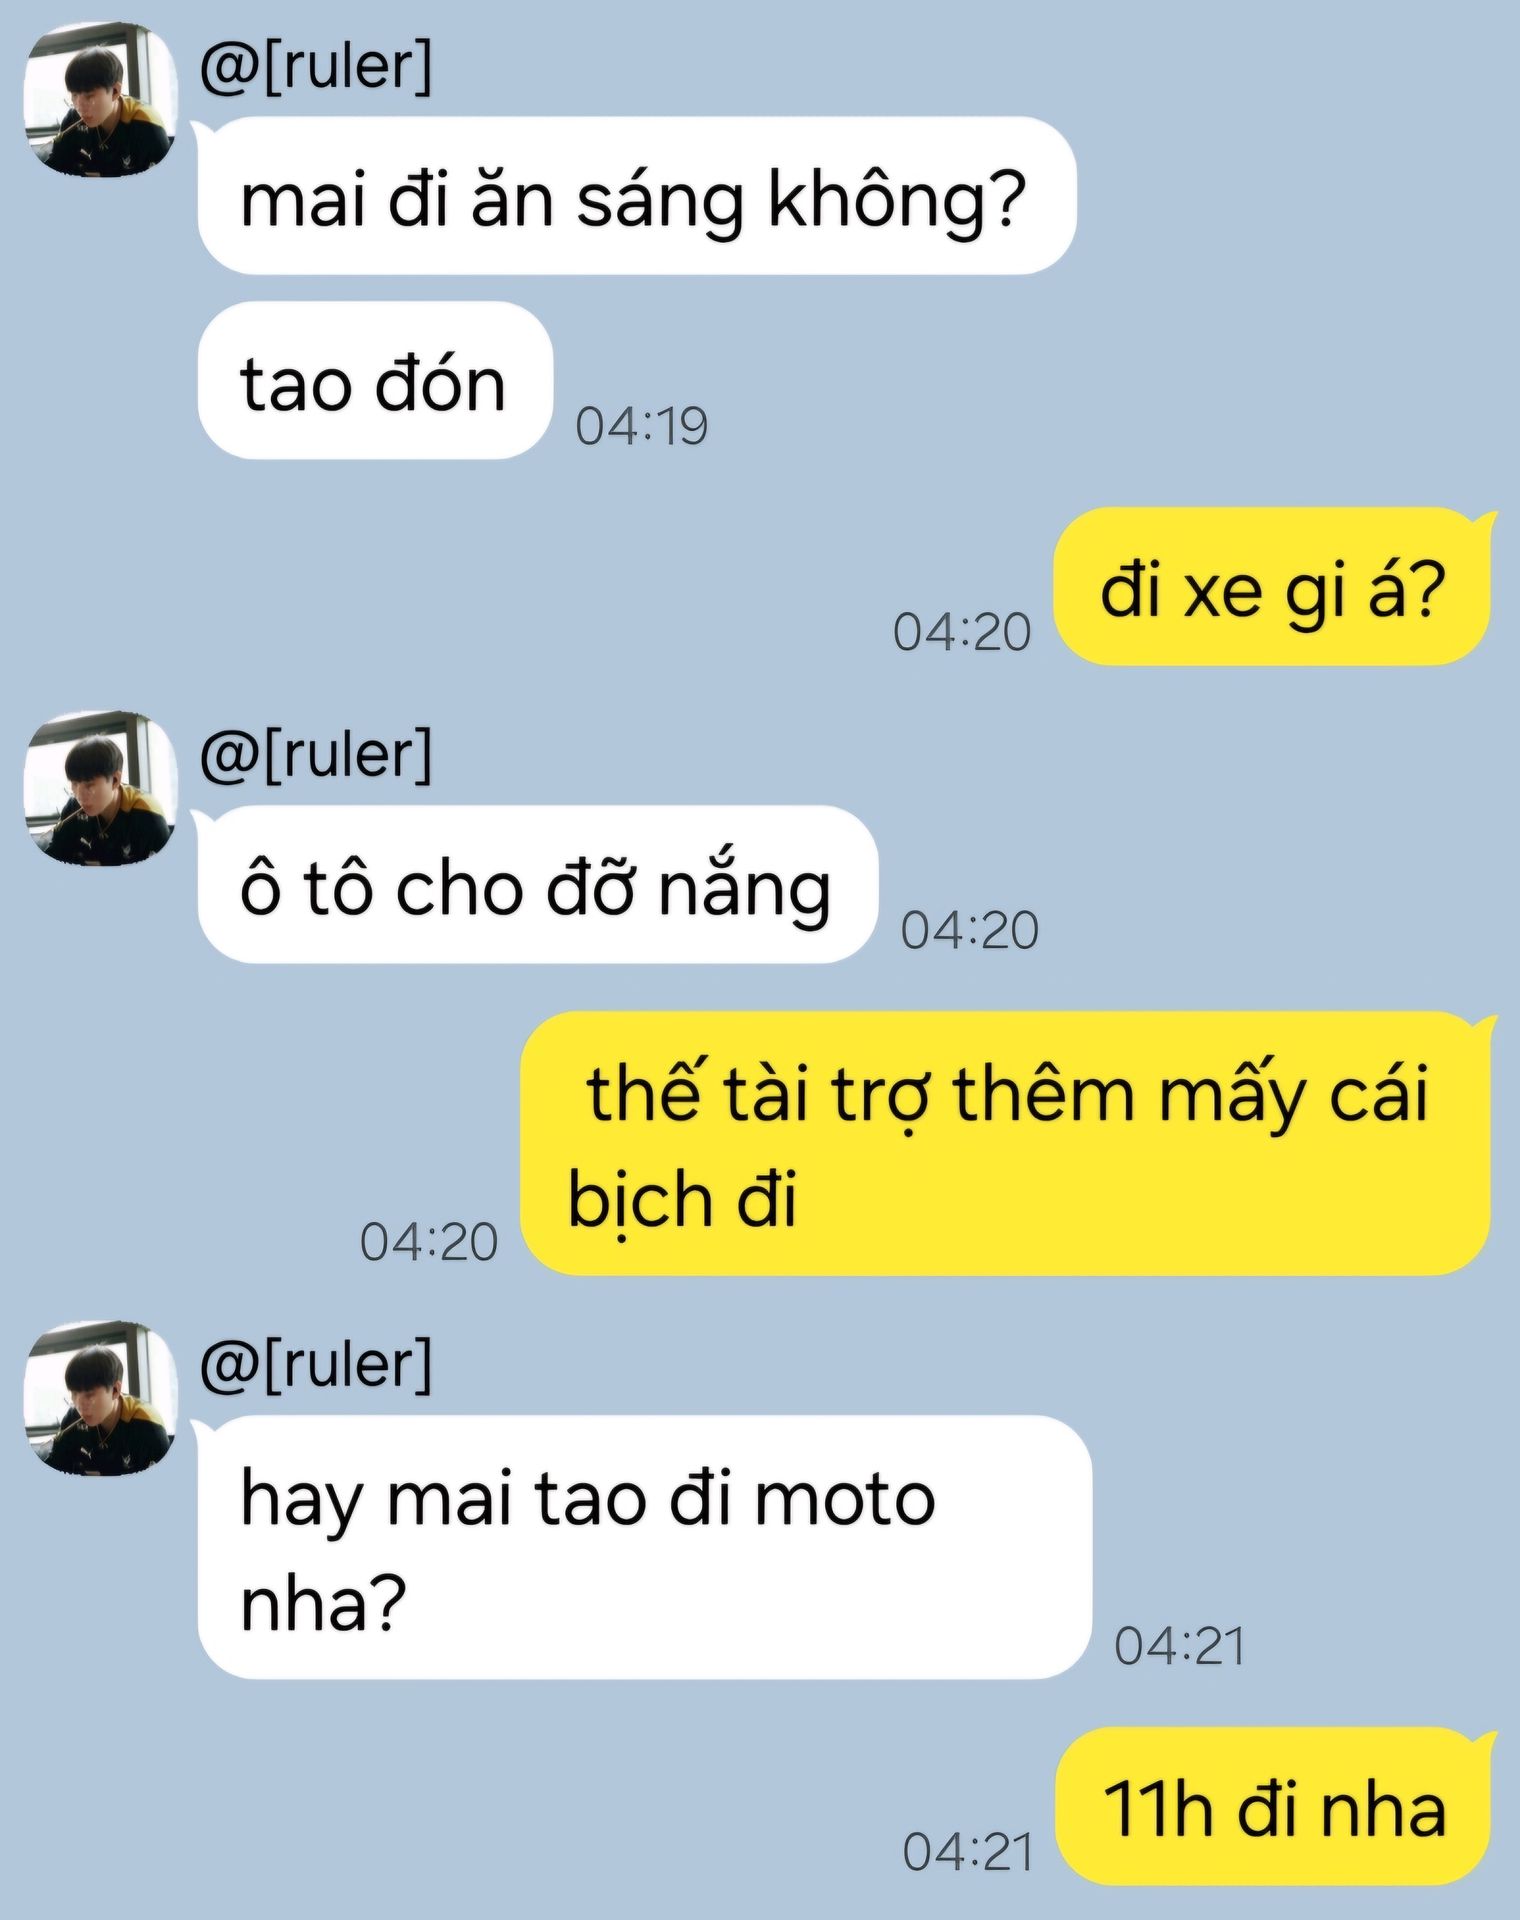The height and width of the screenshot is (1920, 1520).
Task: Select the first @[ruler] sender name
Action: [x=316, y=66]
